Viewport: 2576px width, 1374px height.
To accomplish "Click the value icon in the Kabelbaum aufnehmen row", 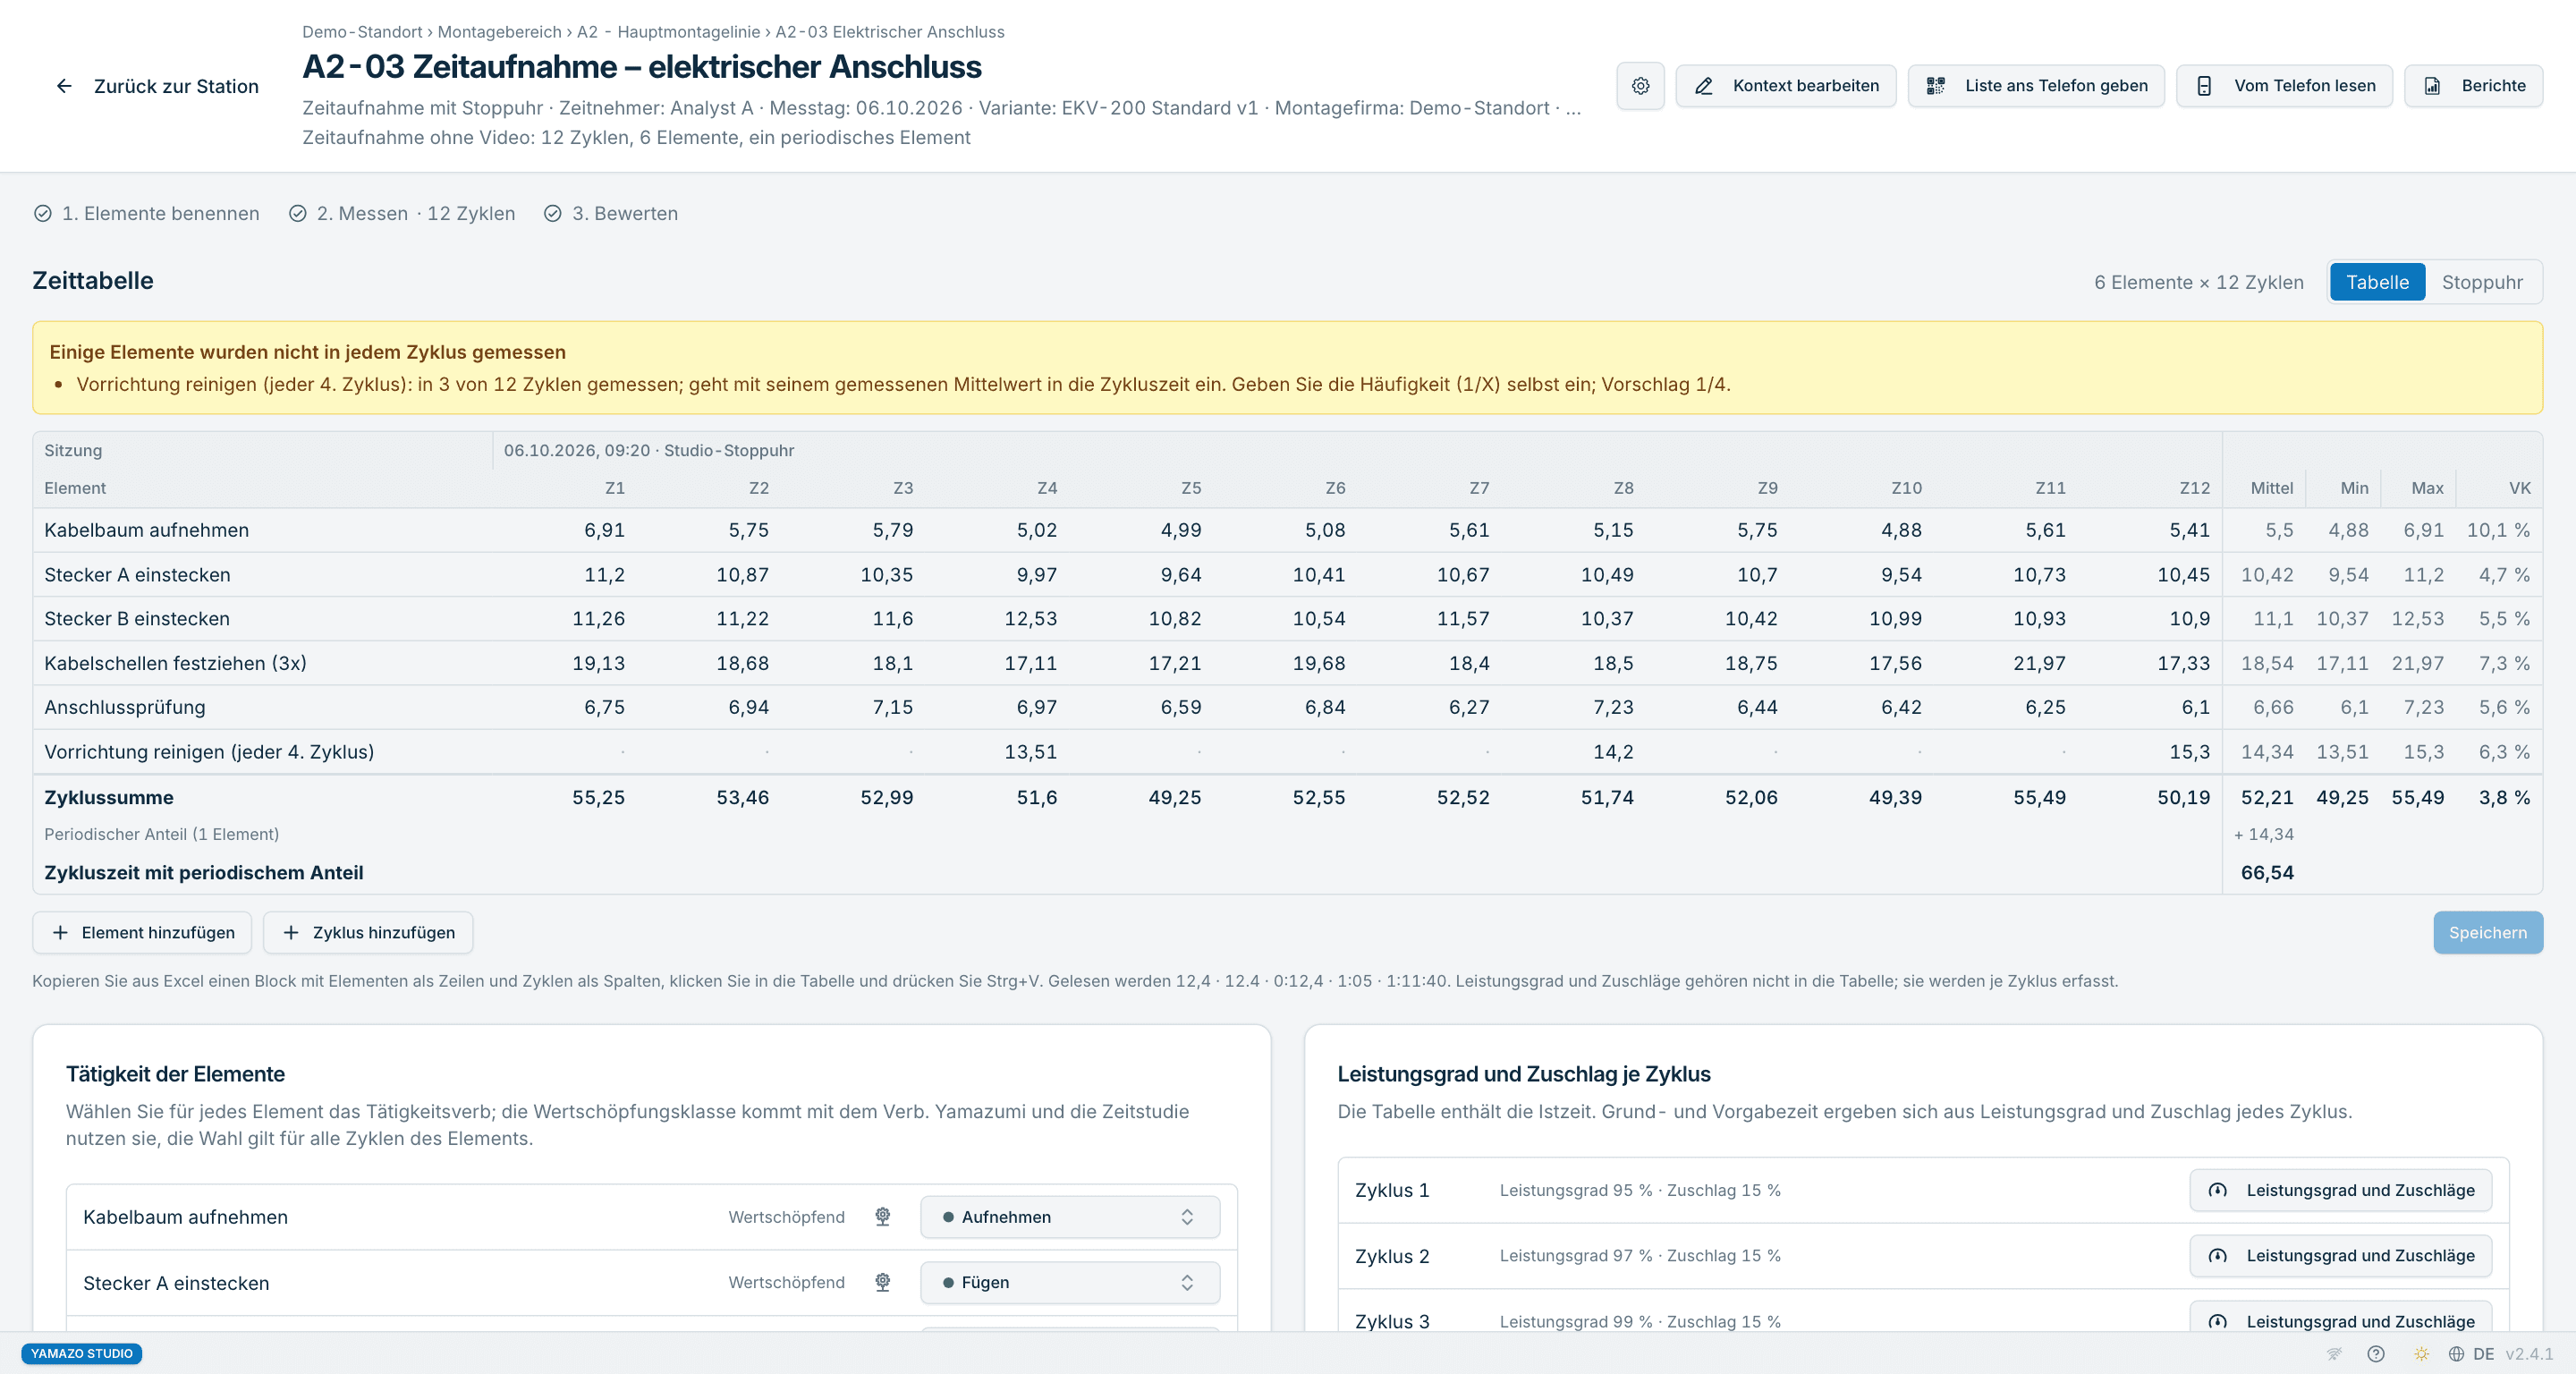I will point(883,1216).
